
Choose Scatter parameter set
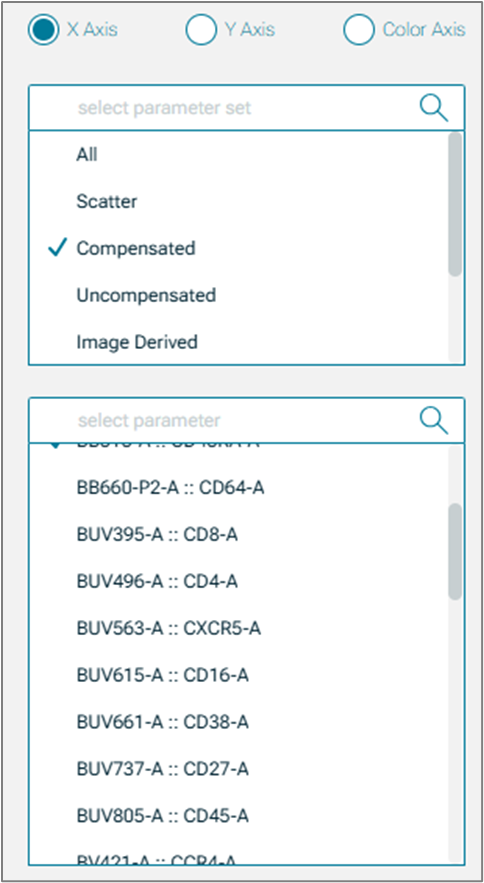pyautogui.click(x=238, y=201)
